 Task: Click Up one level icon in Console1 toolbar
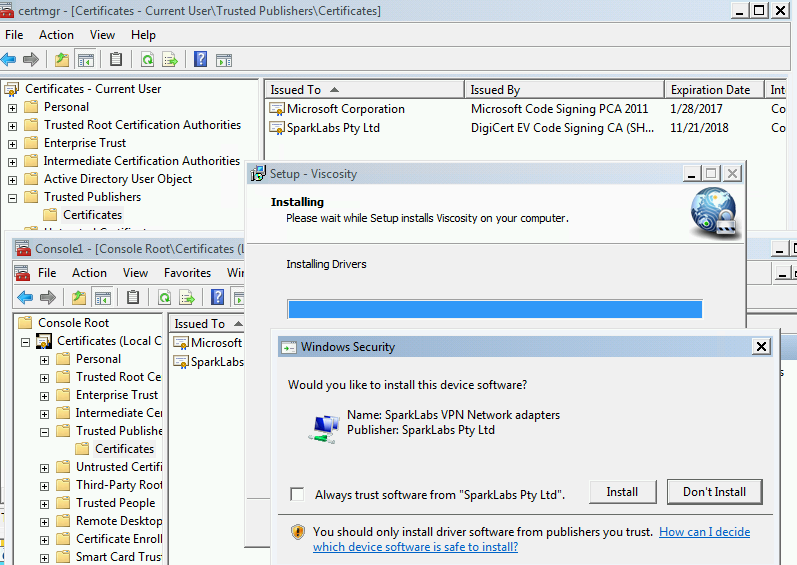(79, 297)
